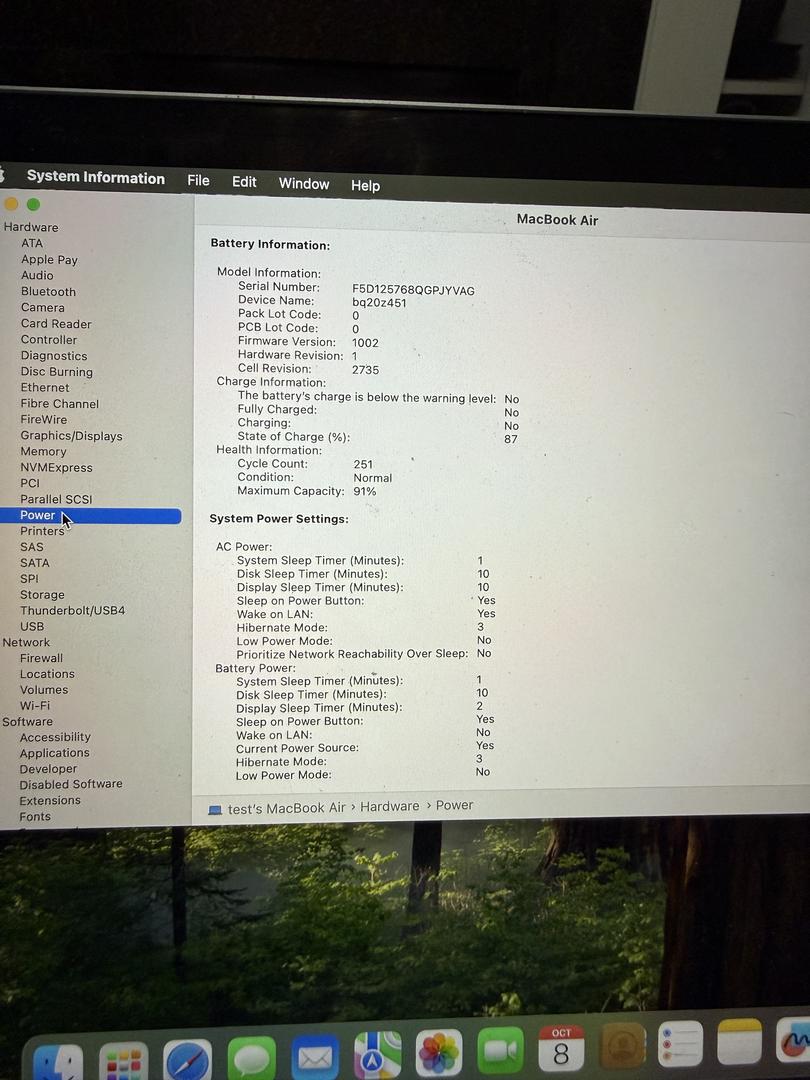Viewport: 810px width, 1080px height.
Task: Open Launchpad from the dock
Action: [x=124, y=1061]
